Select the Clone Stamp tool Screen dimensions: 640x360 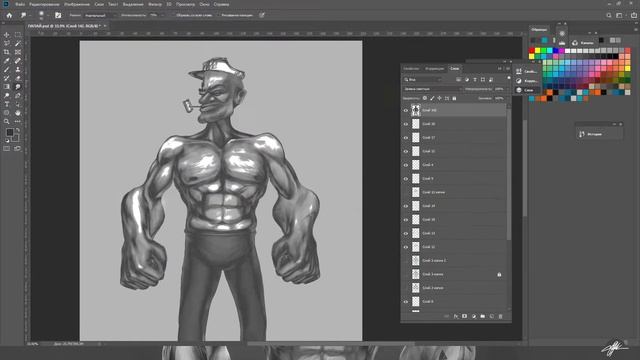[18, 69]
